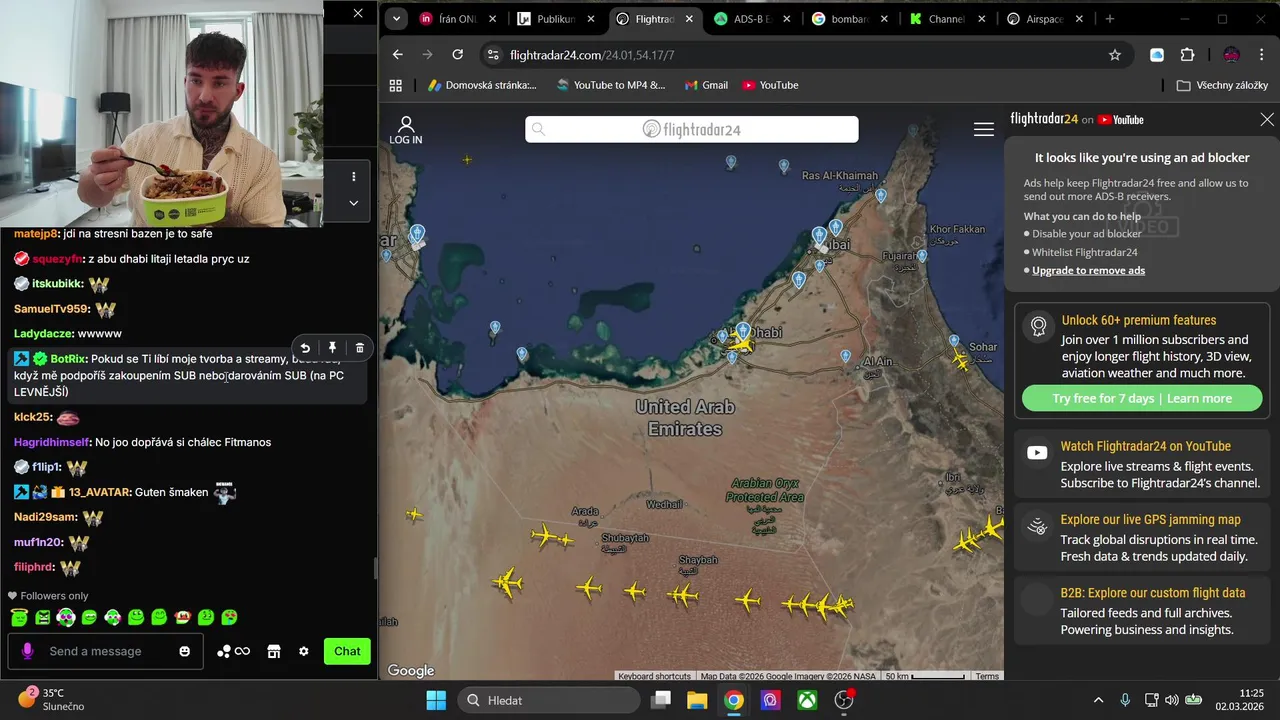Image resolution: width=1280 pixels, height=720 pixels.
Task: Switch to the Írán ONL tab
Action: [x=457, y=19]
